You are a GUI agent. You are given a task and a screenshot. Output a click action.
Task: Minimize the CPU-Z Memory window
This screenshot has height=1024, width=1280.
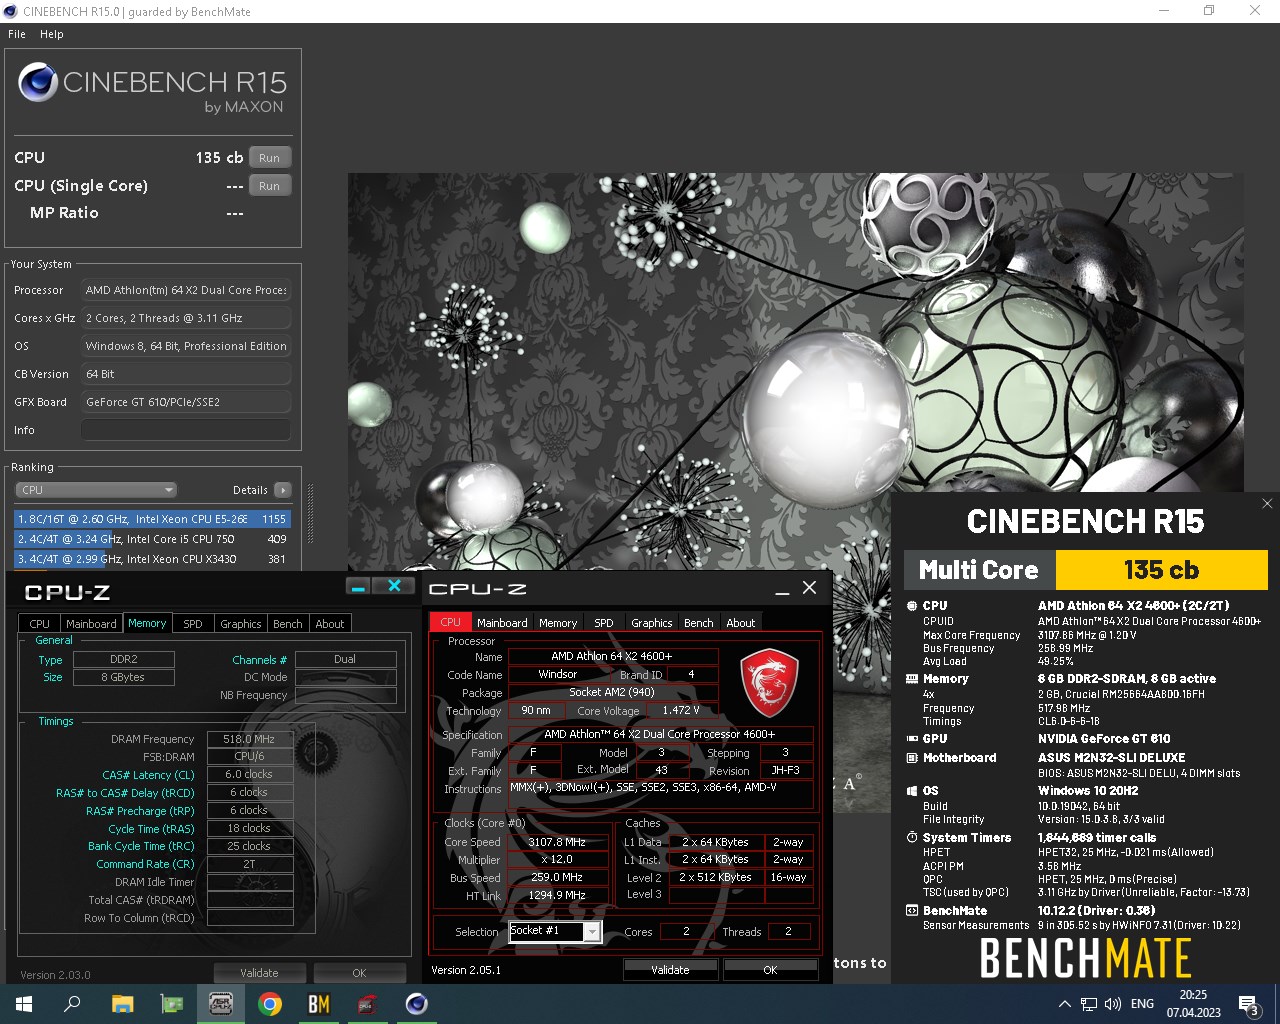click(x=359, y=586)
